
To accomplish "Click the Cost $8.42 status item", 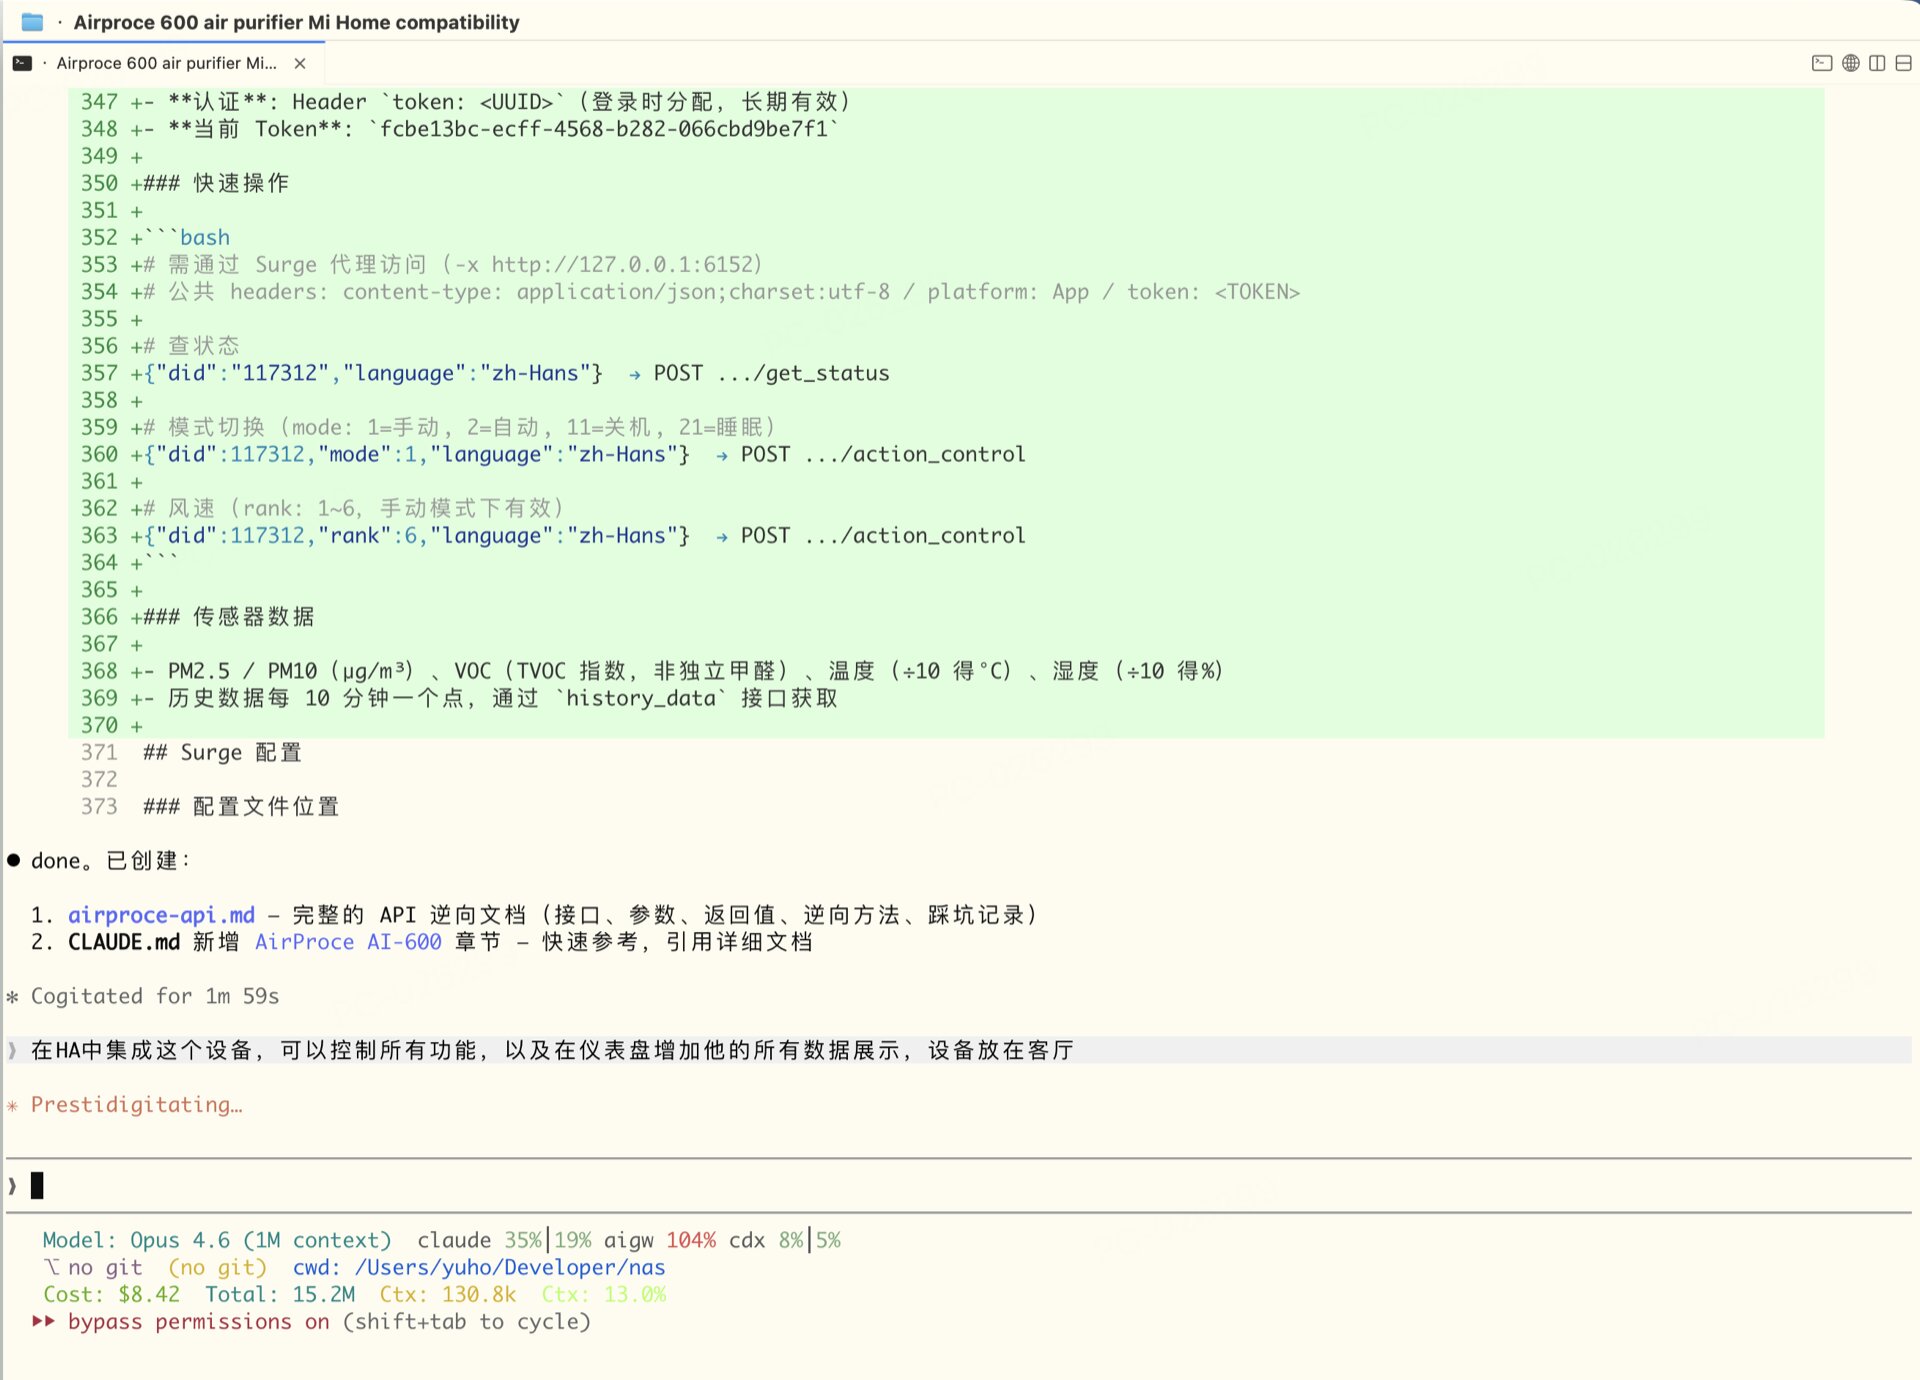I will (x=111, y=1295).
